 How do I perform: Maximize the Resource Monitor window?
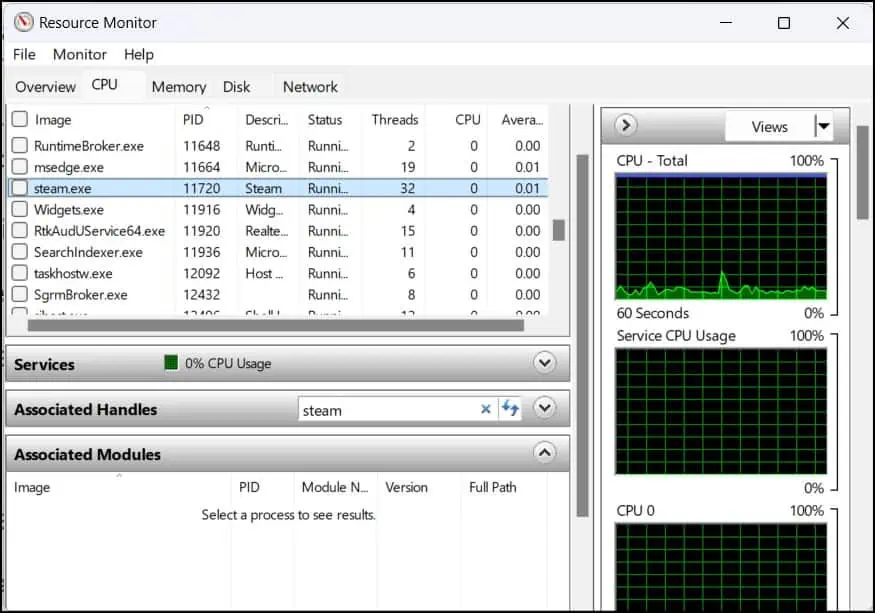click(784, 22)
